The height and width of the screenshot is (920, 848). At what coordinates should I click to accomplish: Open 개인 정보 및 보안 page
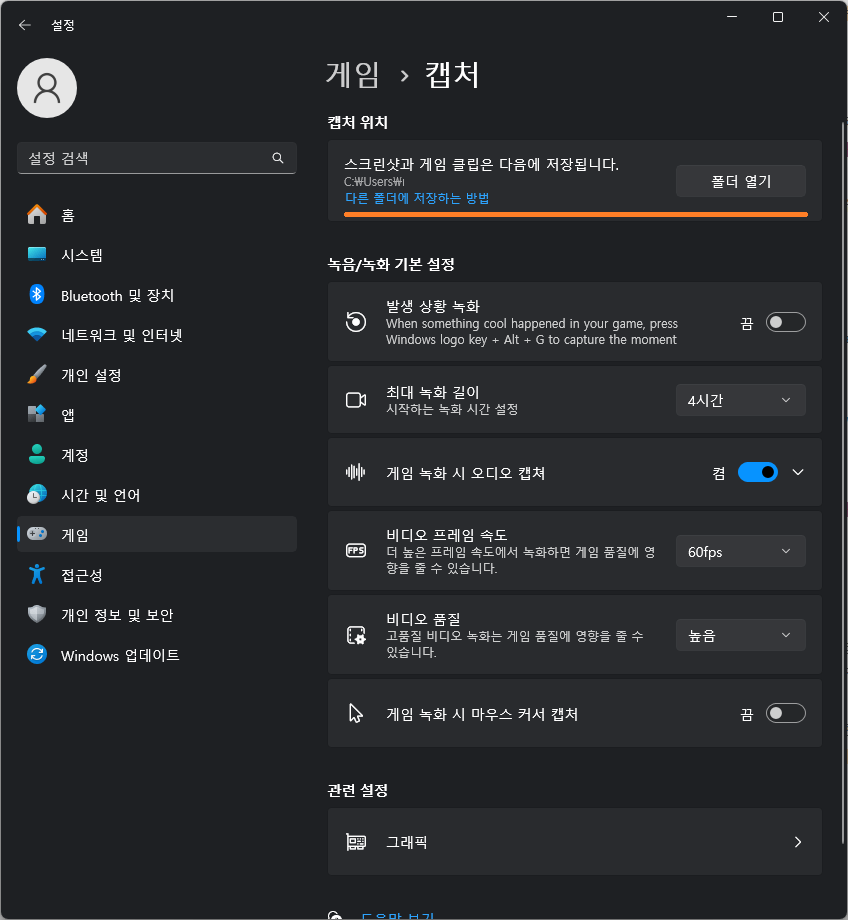[x=157, y=615]
